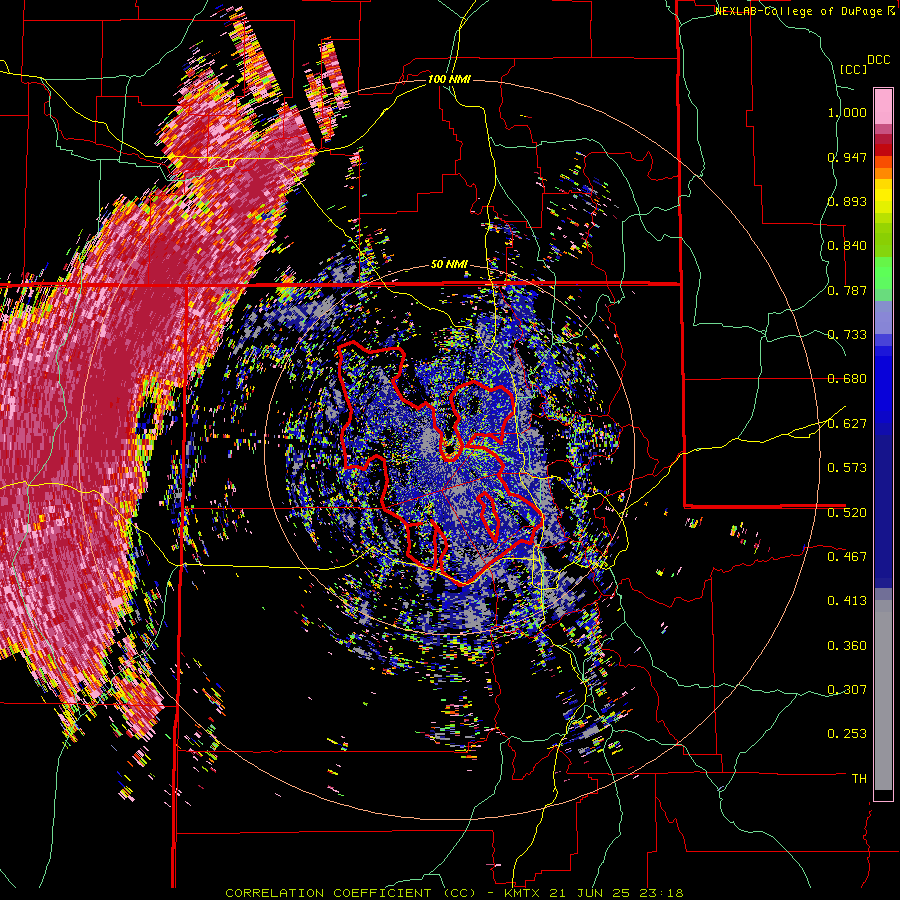Click the 0.253 scale value
Image resolution: width=900 pixels, height=900 pixels.
[x=847, y=734]
